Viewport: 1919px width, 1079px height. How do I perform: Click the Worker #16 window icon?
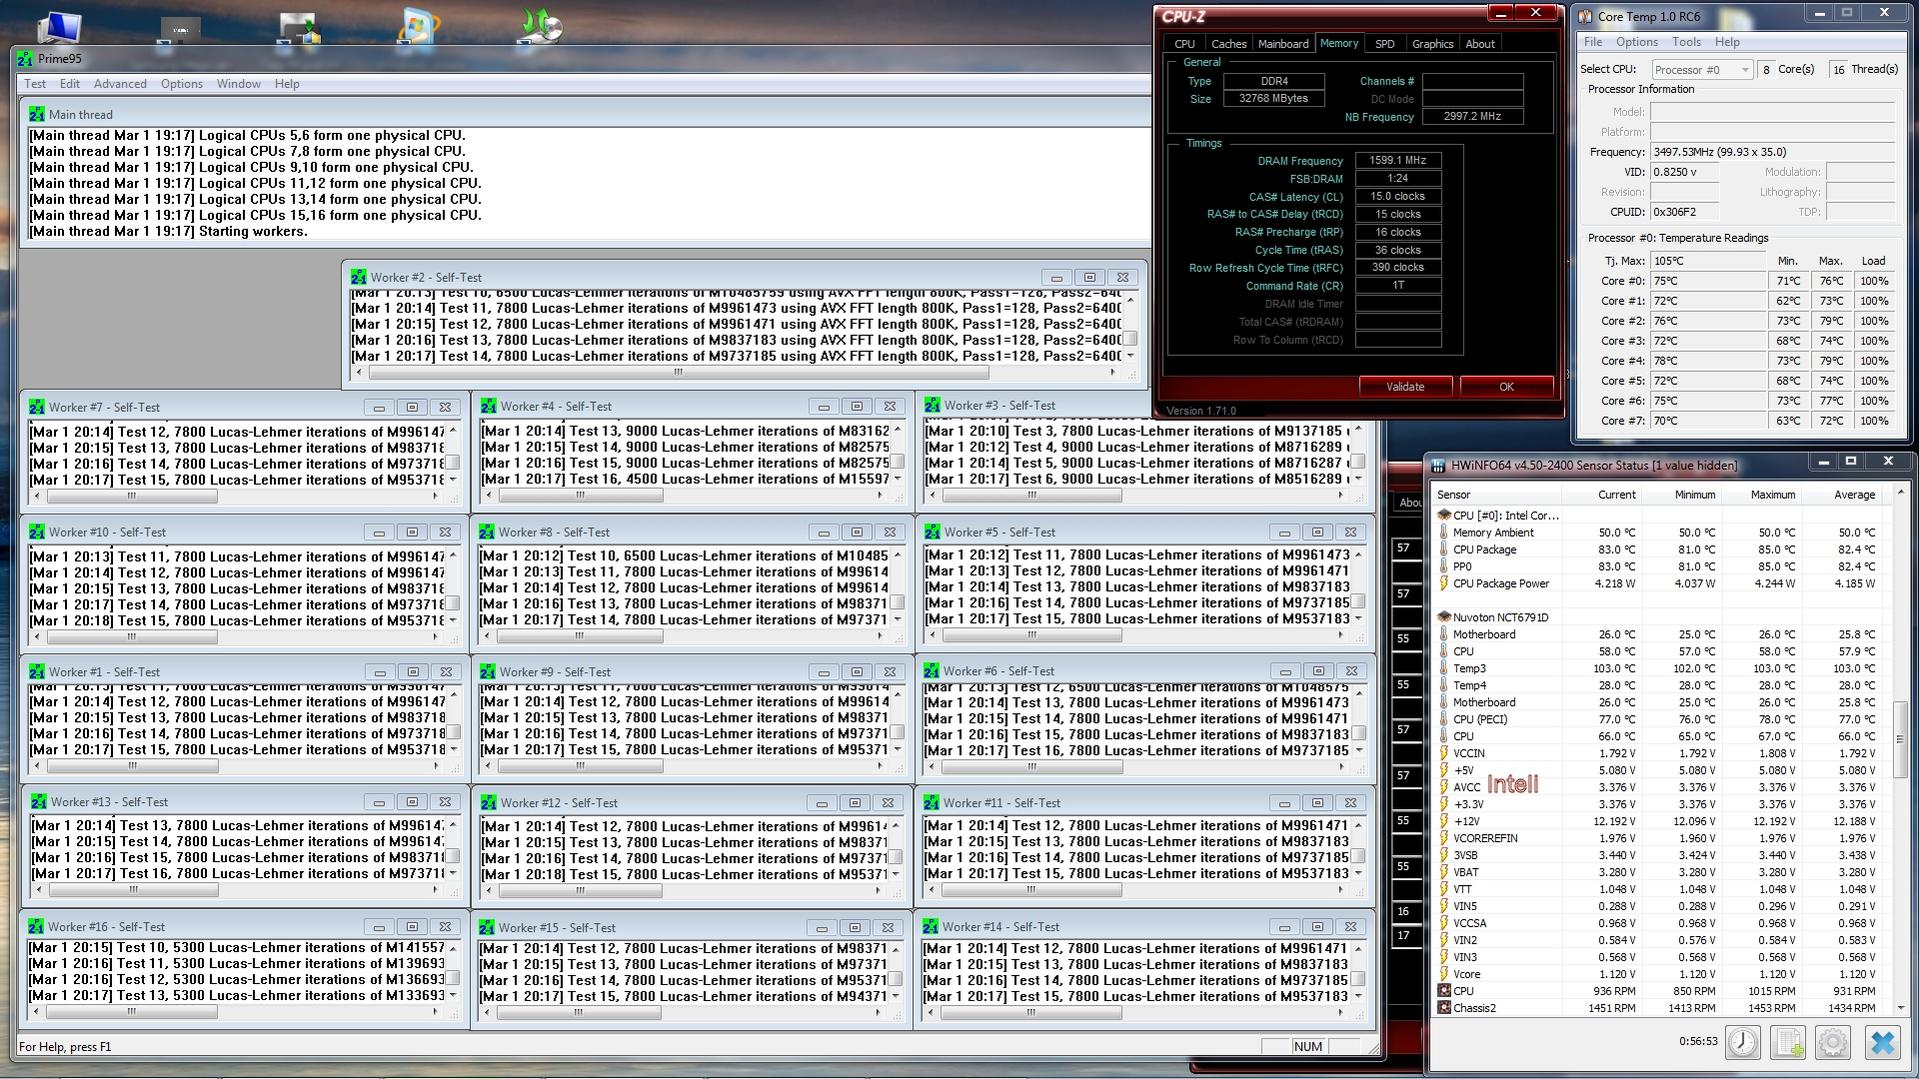click(x=36, y=927)
